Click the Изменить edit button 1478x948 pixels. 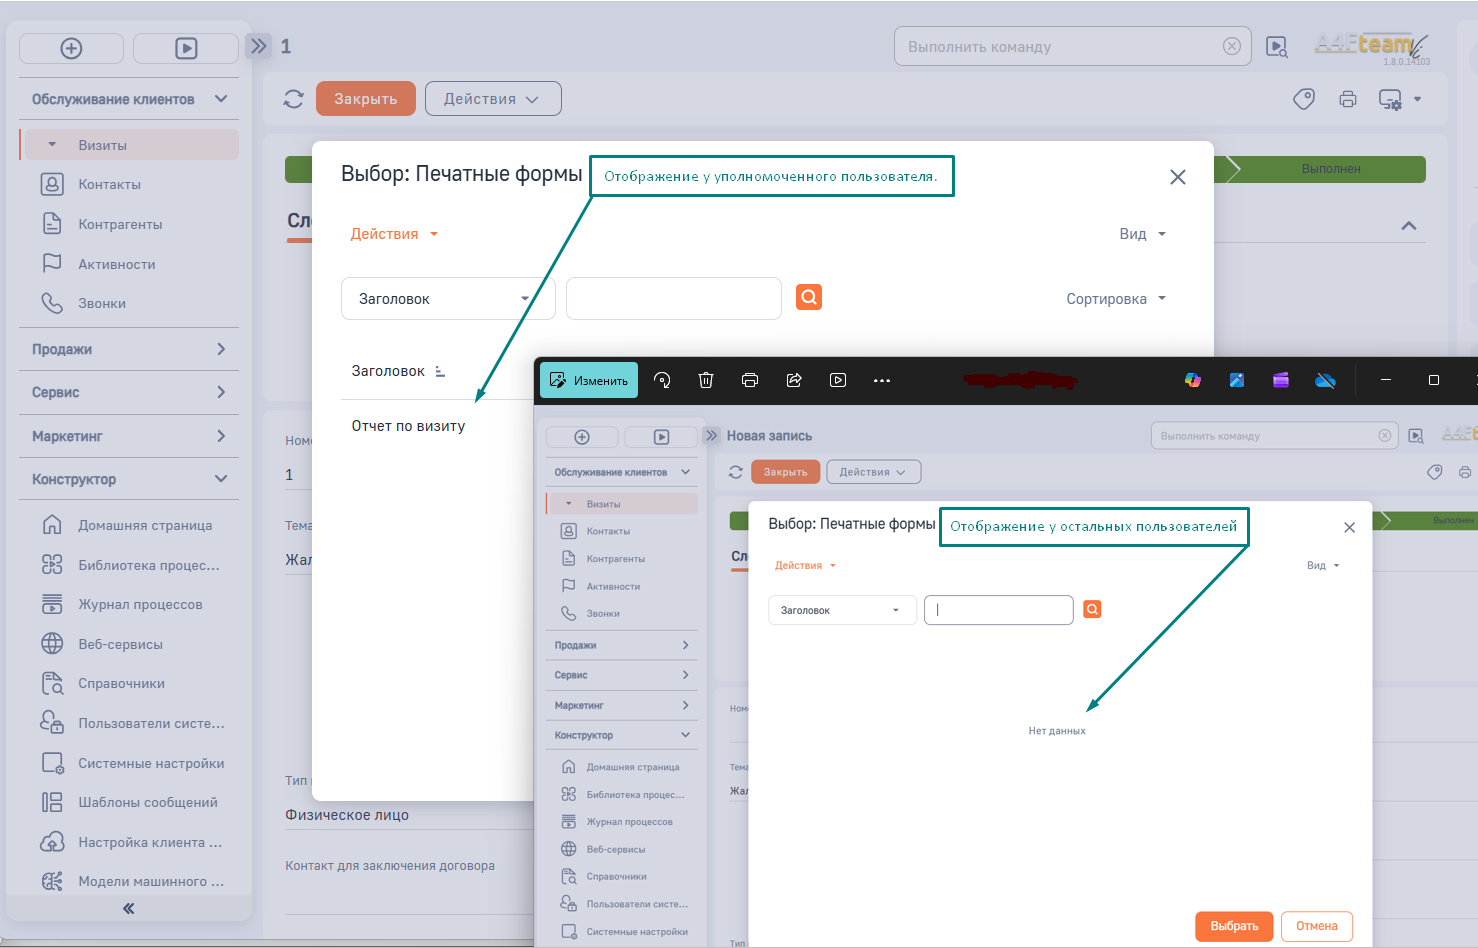(x=589, y=380)
